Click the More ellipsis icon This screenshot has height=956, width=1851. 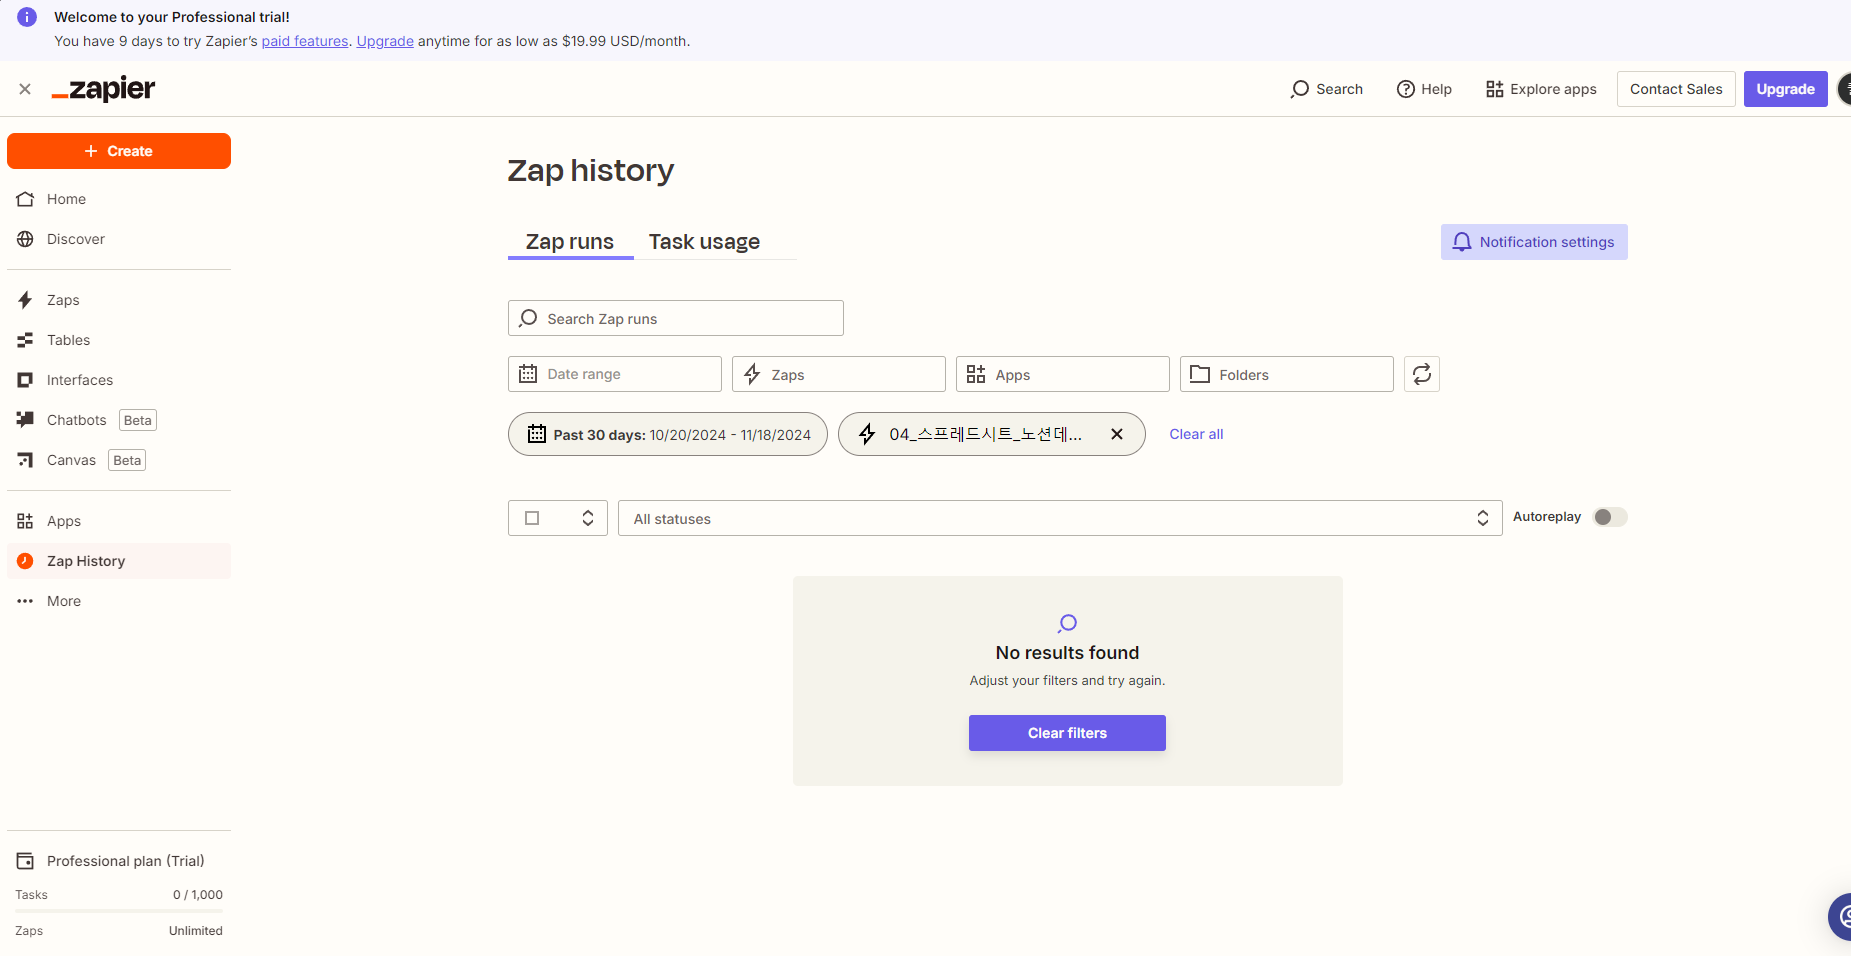tap(25, 601)
